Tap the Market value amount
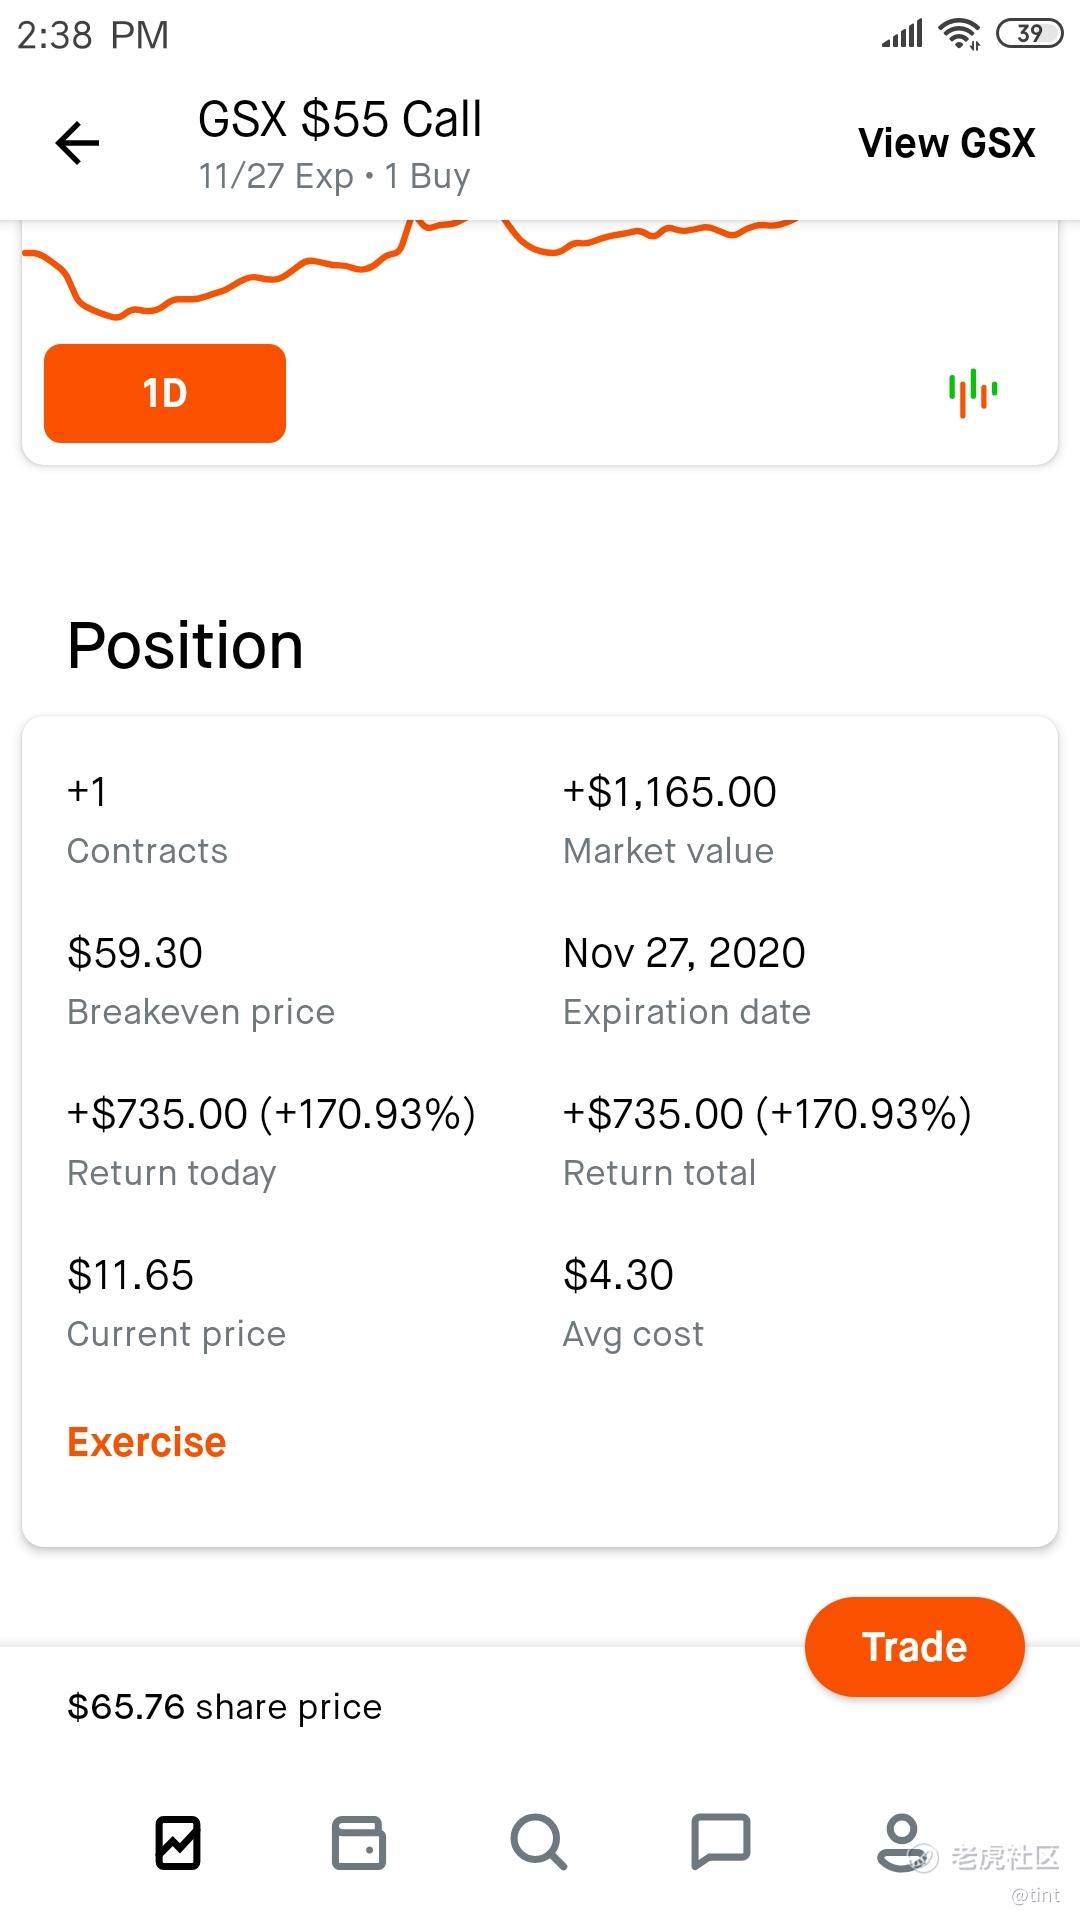The height and width of the screenshot is (1920, 1080). [669, 792]
